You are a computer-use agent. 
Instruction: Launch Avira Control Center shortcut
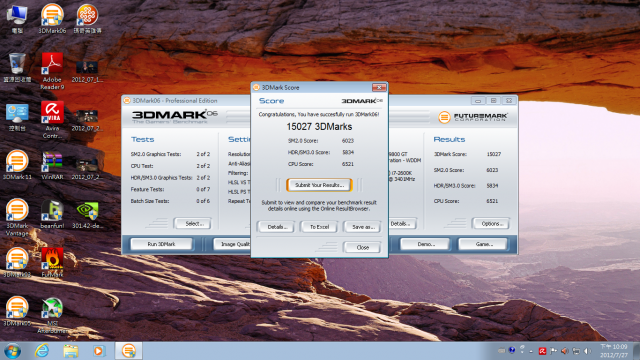tap(52, 120)
